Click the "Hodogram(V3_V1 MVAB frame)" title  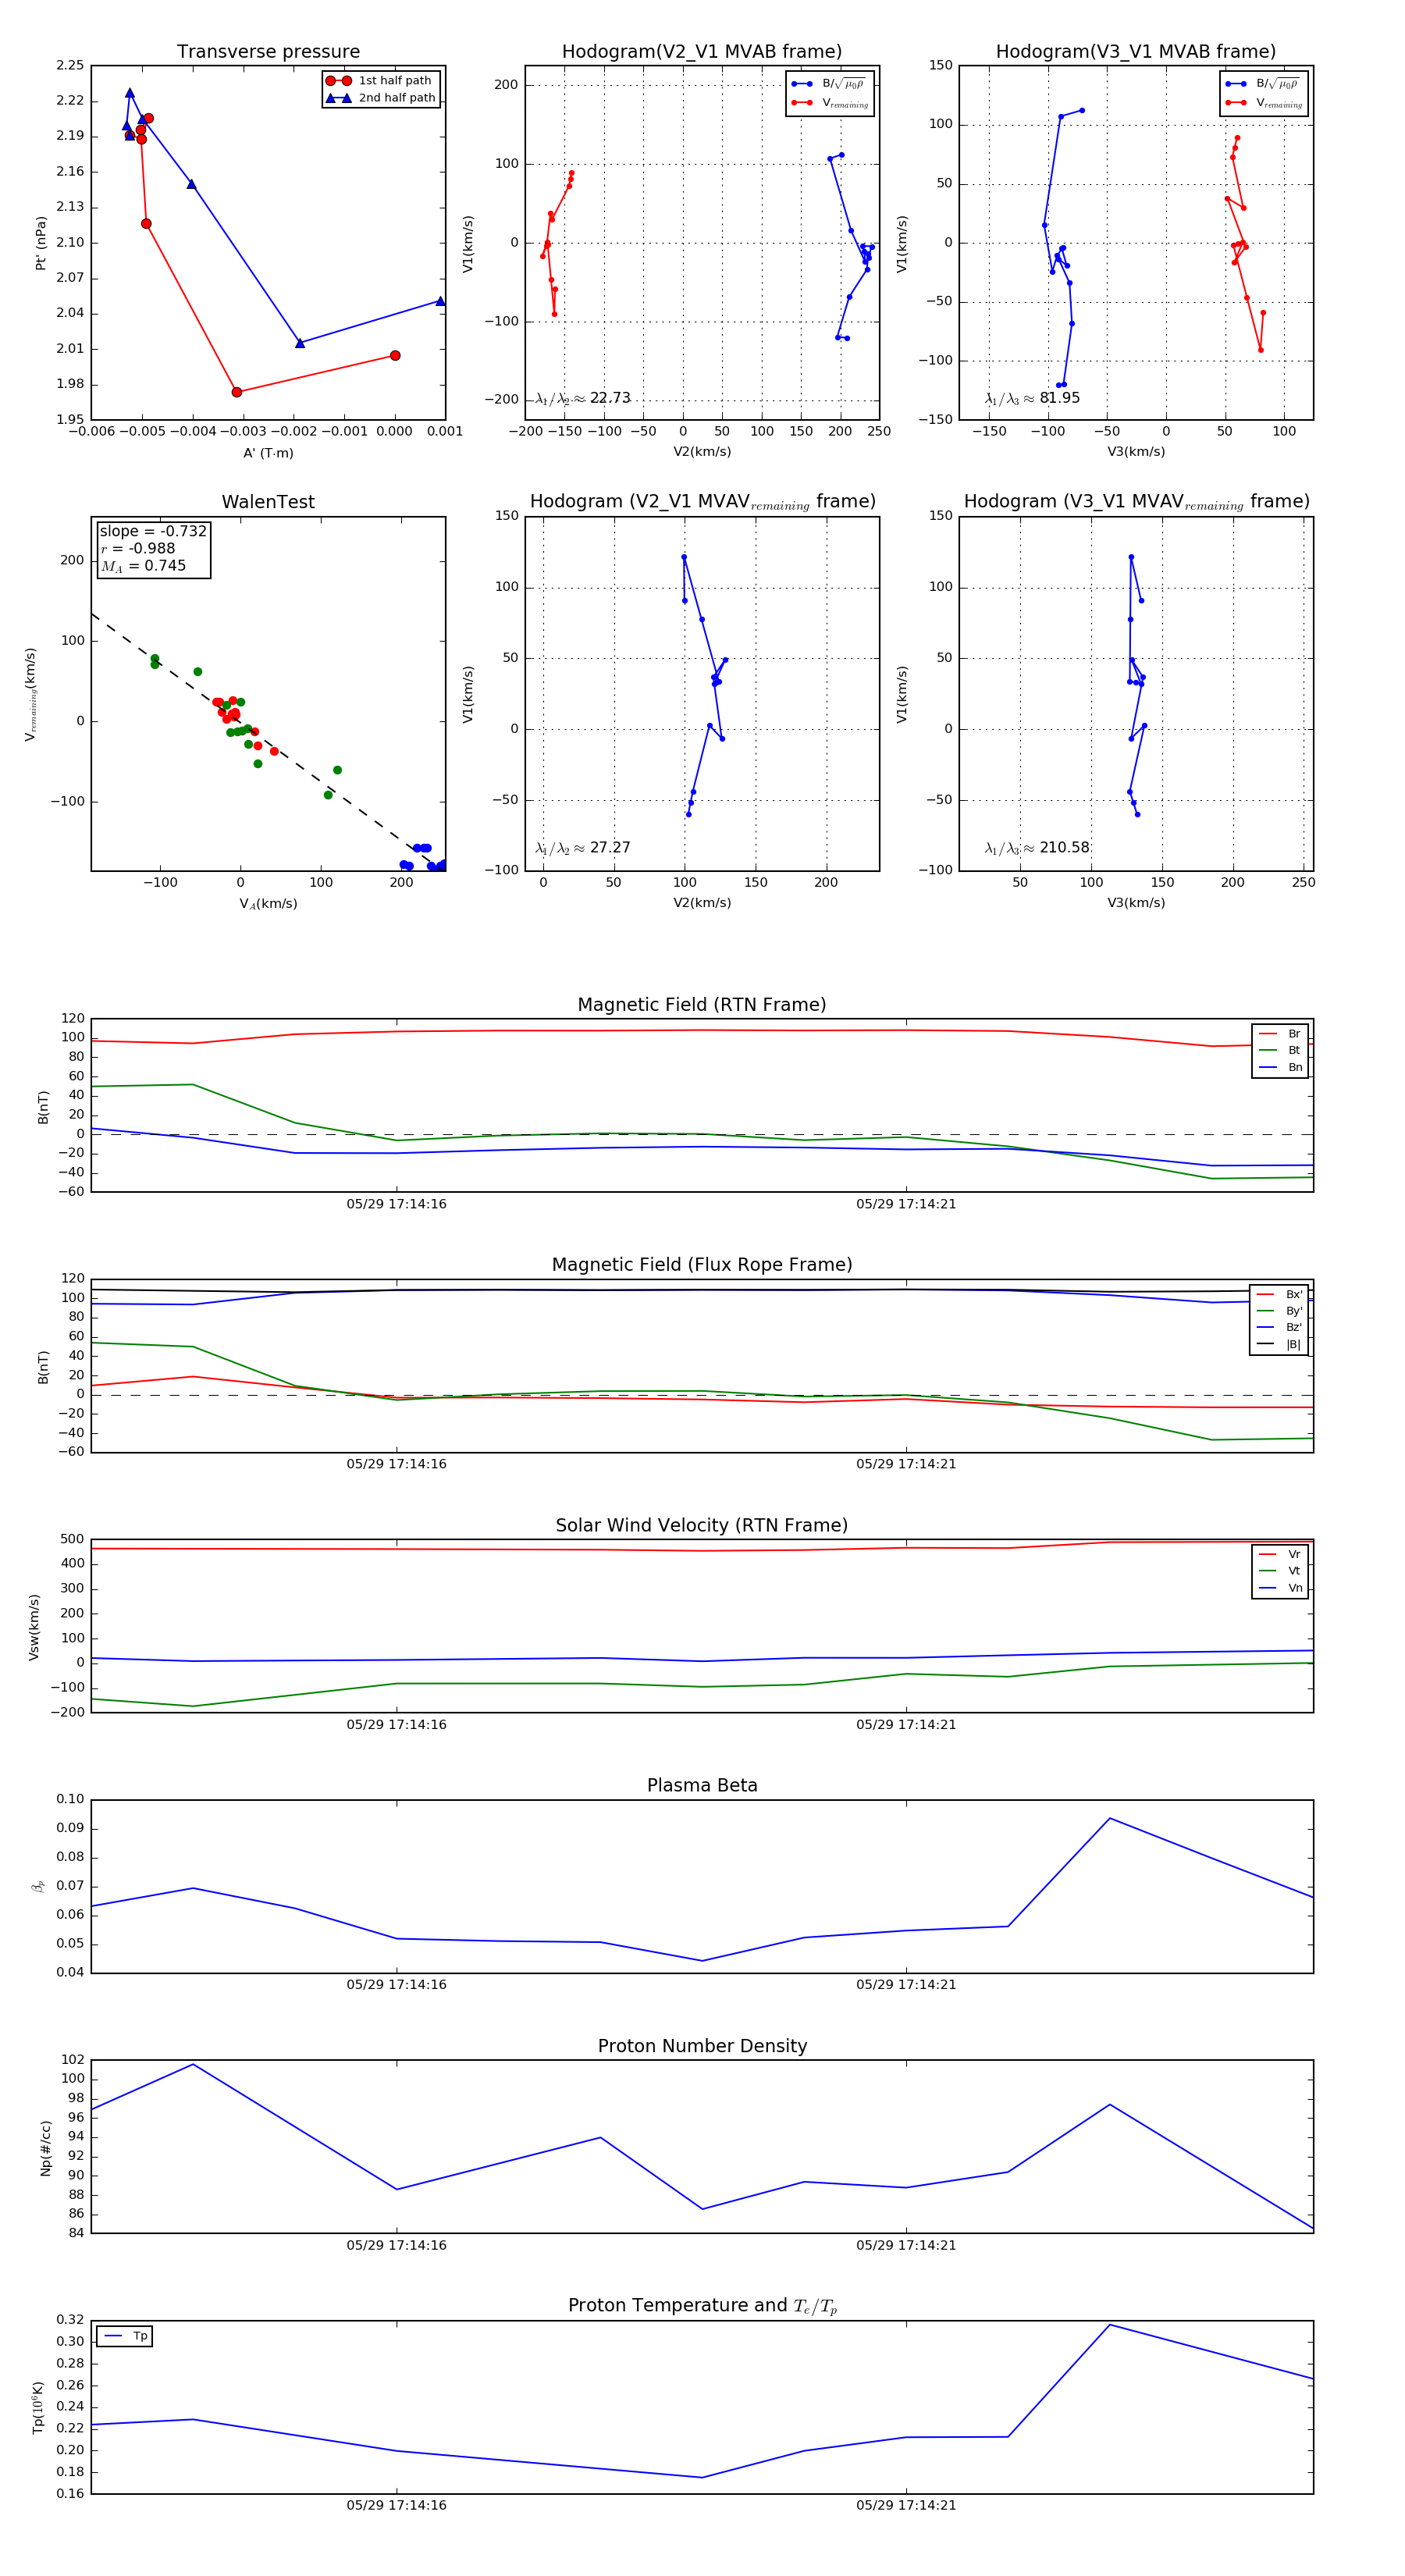point(1136,52)
